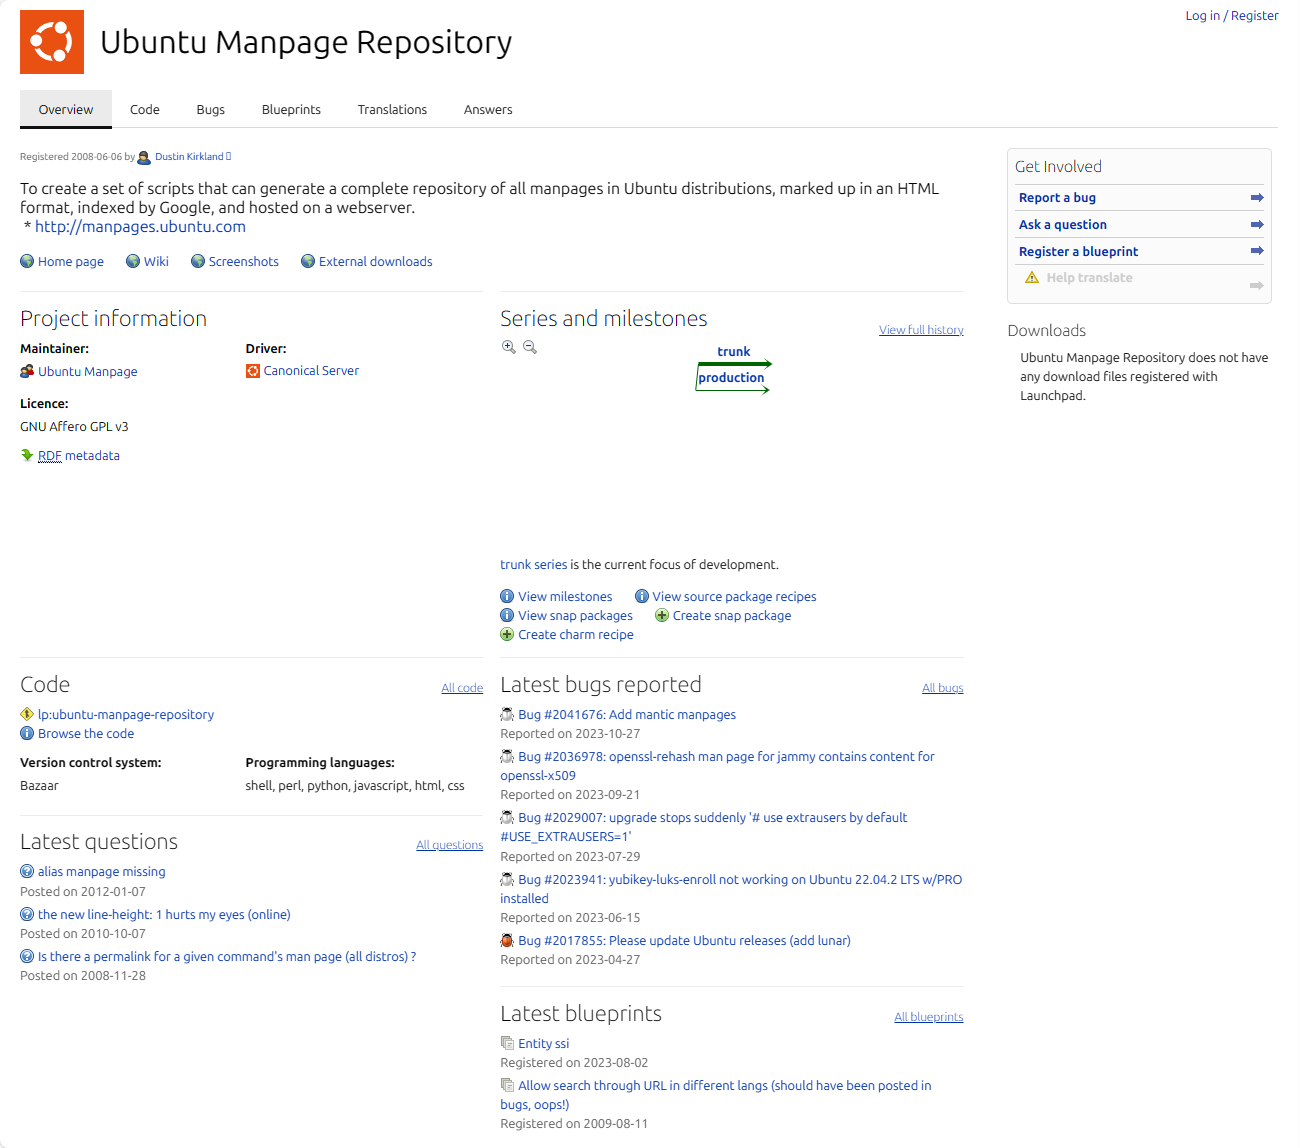Click the Log in / Register link
Viewport: 1300px width, 1148px height.
pos(1232,15)
